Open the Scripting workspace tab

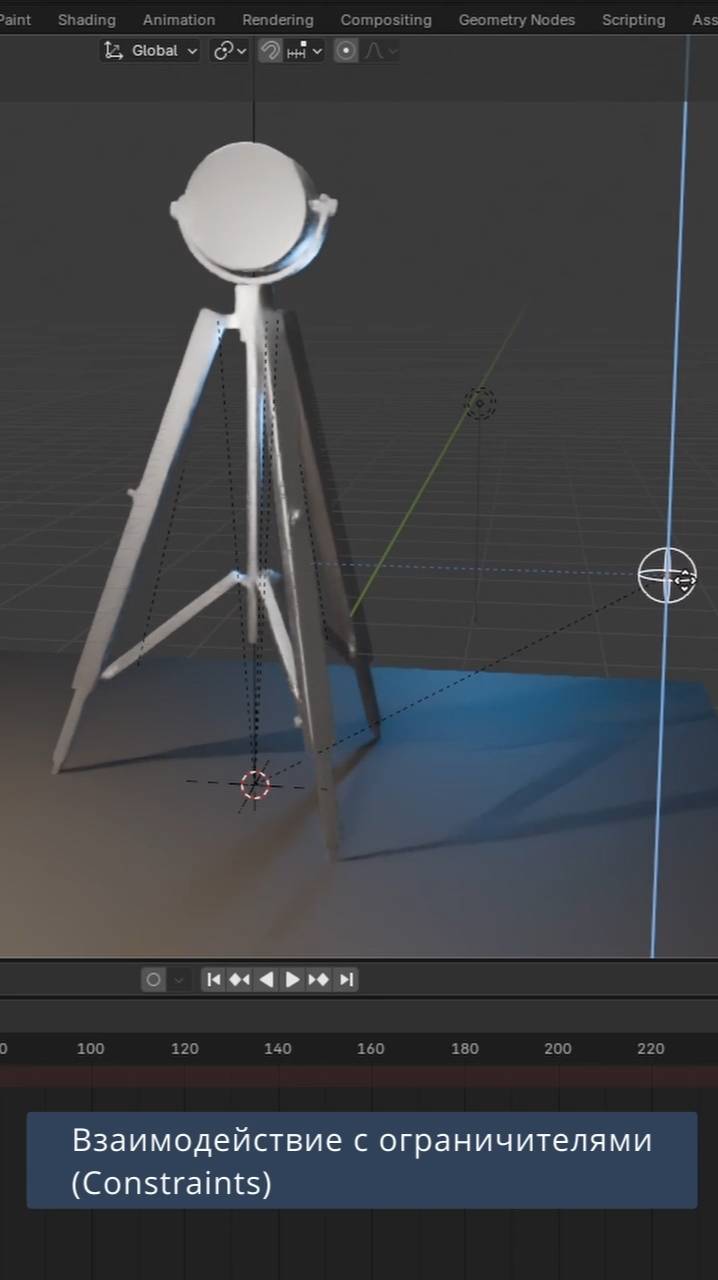click(x=633, y=20)
